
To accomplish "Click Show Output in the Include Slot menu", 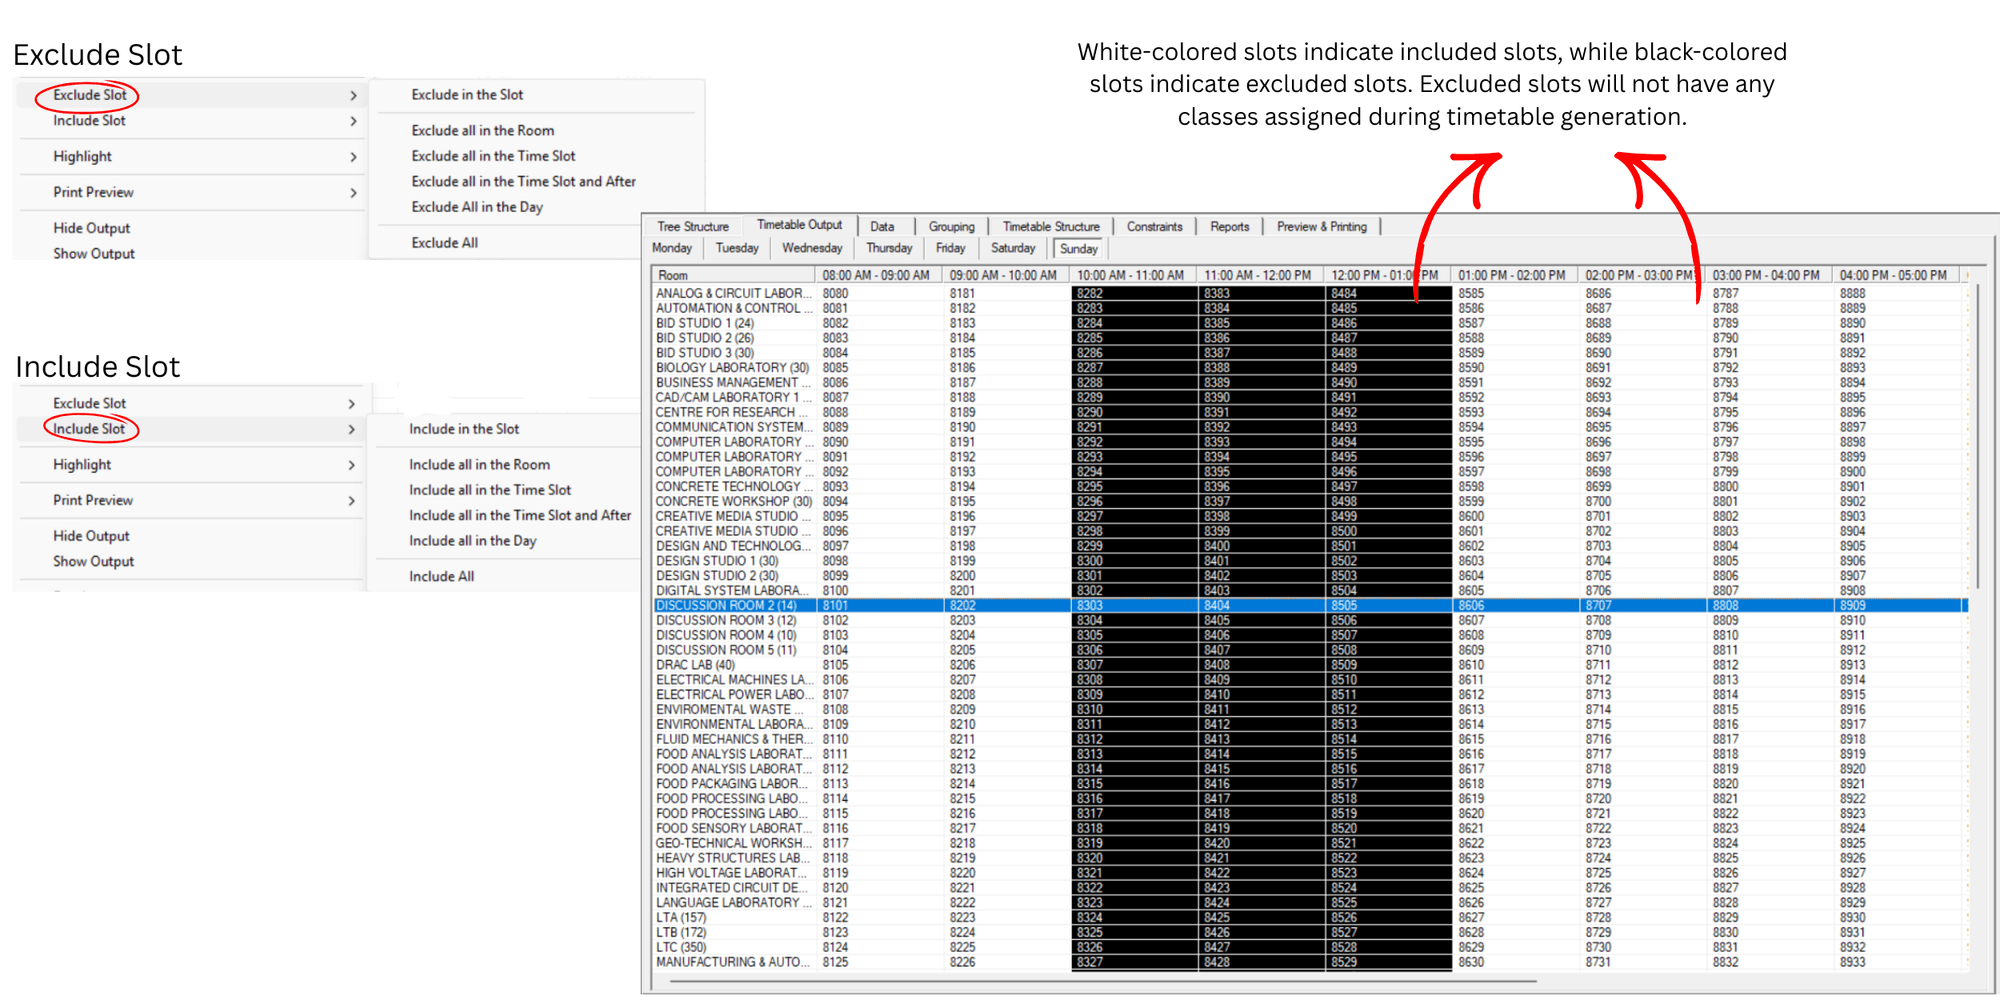I will coord(93,562).
